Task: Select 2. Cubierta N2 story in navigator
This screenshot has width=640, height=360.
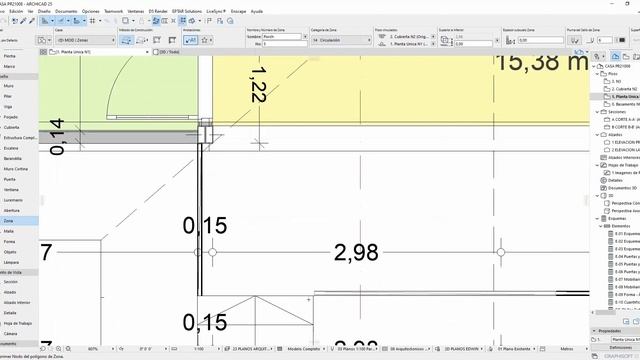Action: 624,89
